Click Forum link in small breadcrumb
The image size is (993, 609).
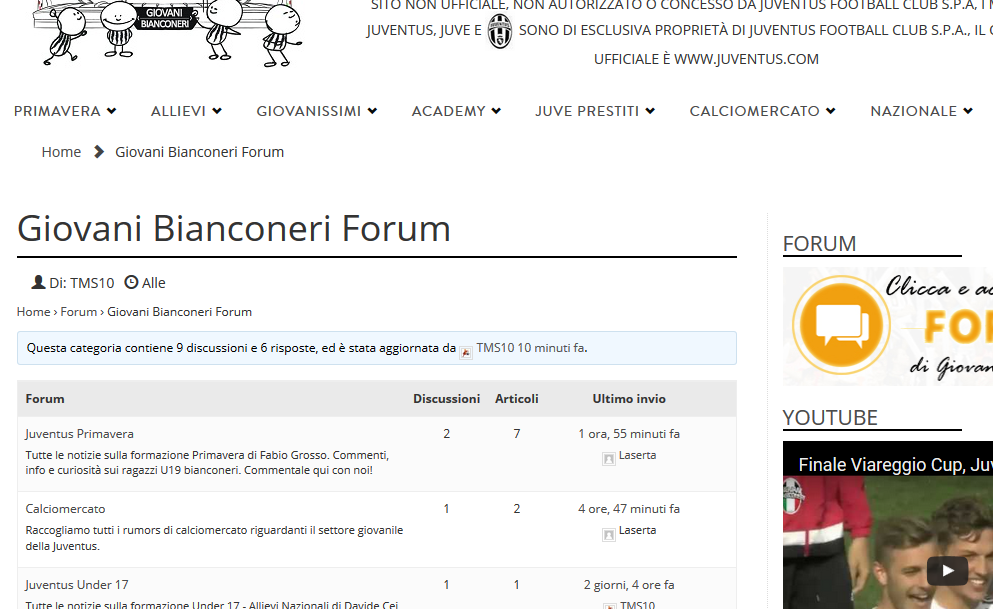tap(79, 311)
